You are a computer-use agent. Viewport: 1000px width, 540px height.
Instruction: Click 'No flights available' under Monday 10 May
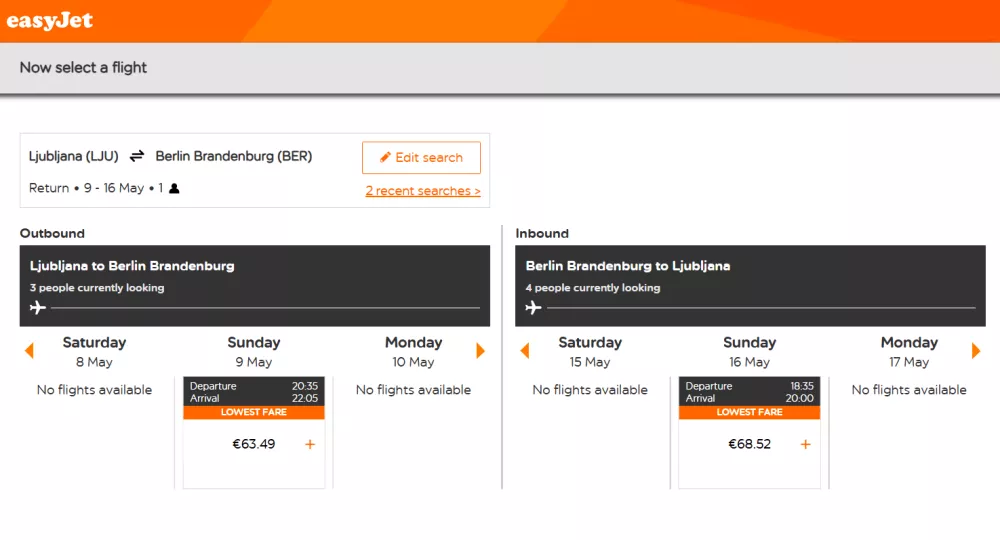click(413, 390)
